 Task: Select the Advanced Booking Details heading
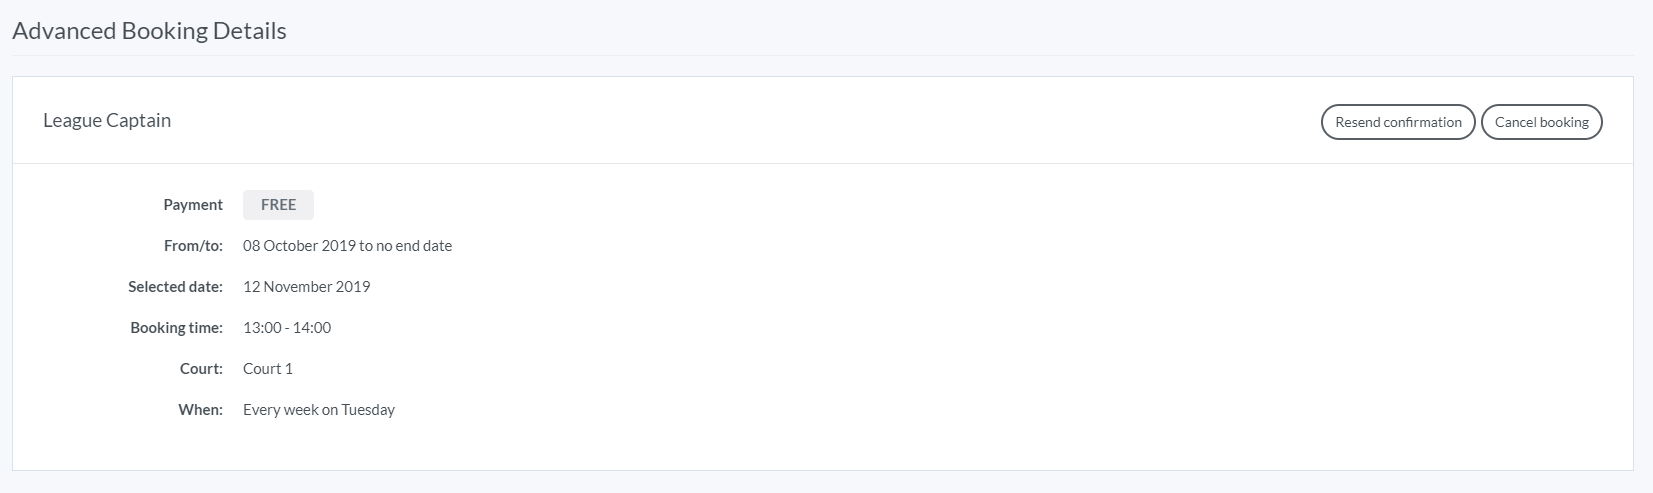[x=149, y=31]
